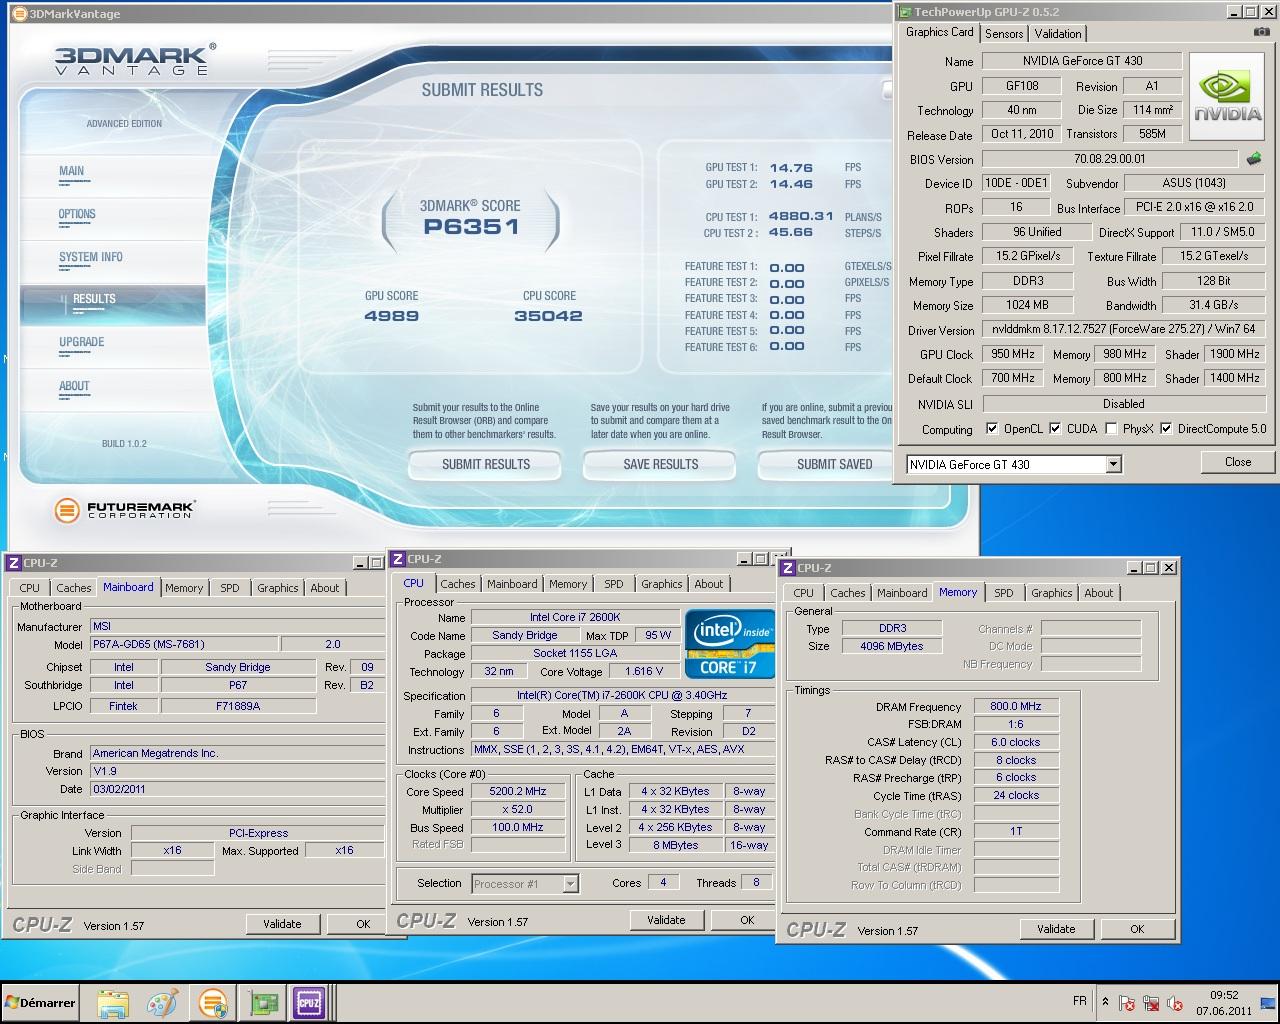Click the 3DMarkVantage title bar icon
1280x1024 pixels.
(x=19, y=13)
